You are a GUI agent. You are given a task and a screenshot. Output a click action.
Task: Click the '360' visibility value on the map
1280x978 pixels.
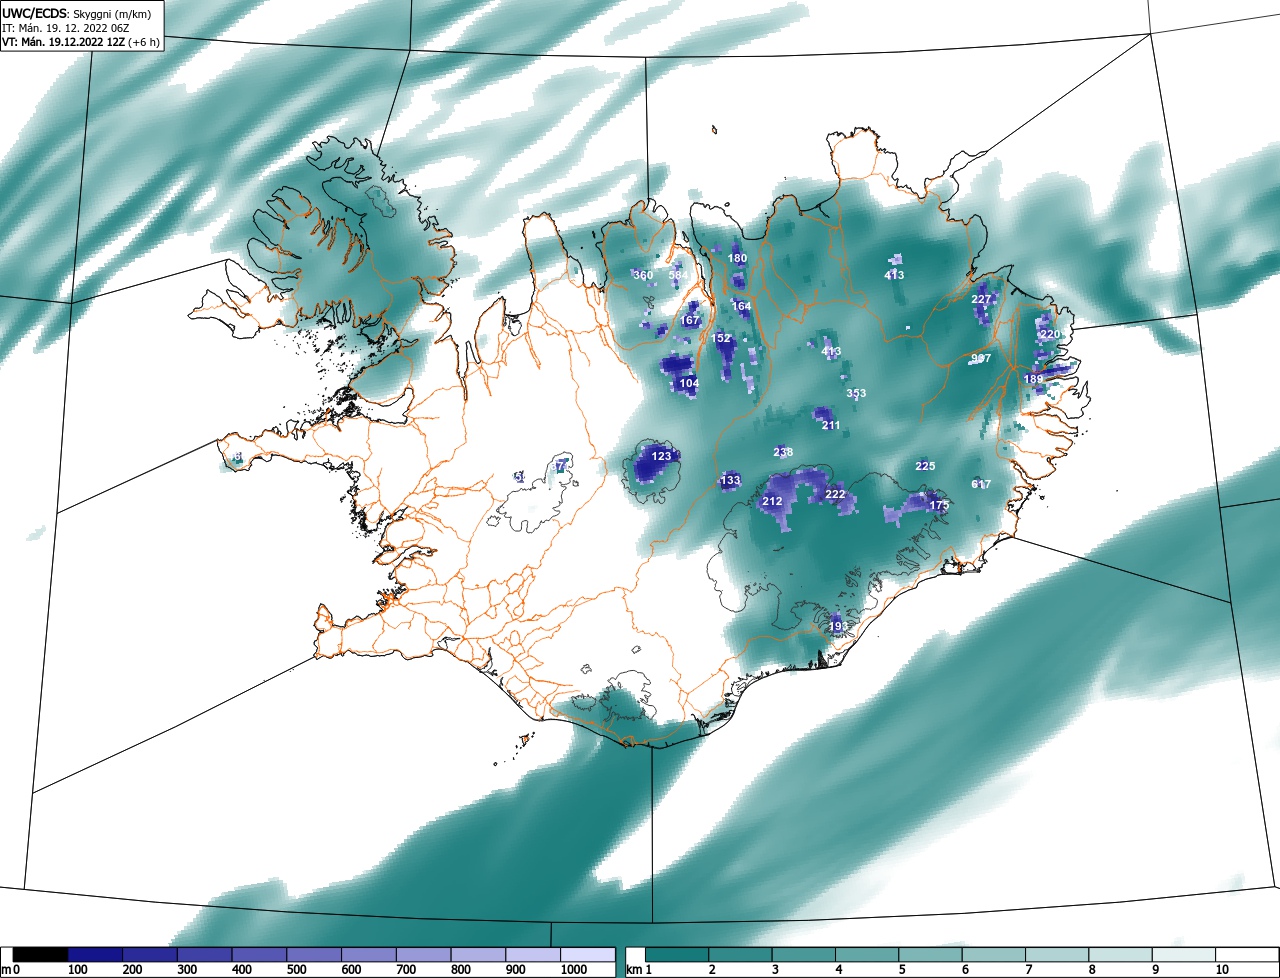pos(643,275)
